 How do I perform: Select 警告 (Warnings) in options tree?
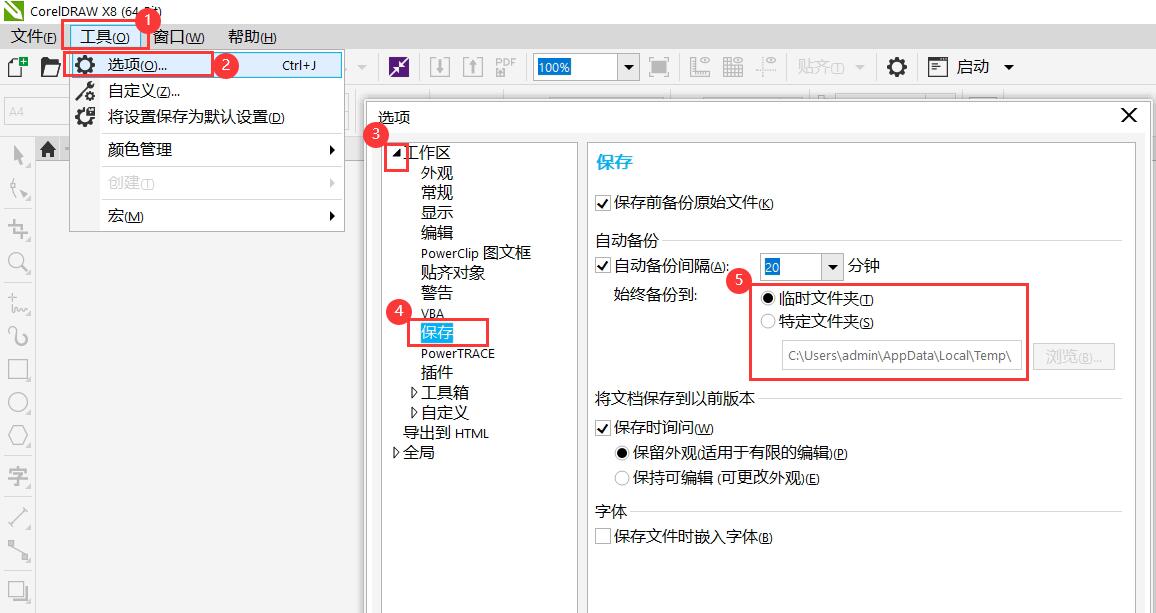(436, 293)
